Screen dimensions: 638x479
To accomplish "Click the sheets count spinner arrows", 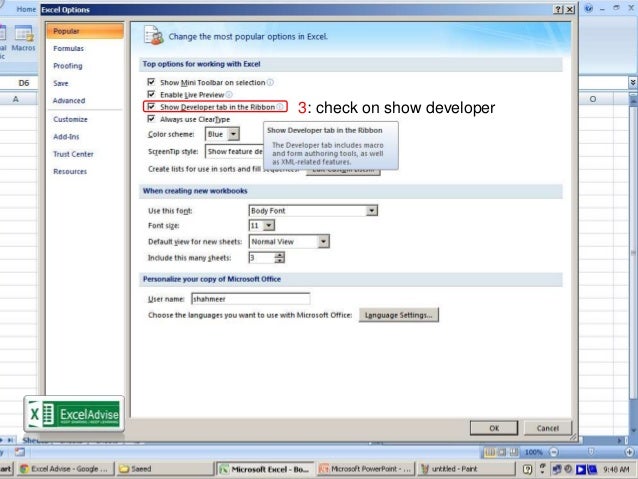I will 279,257.
